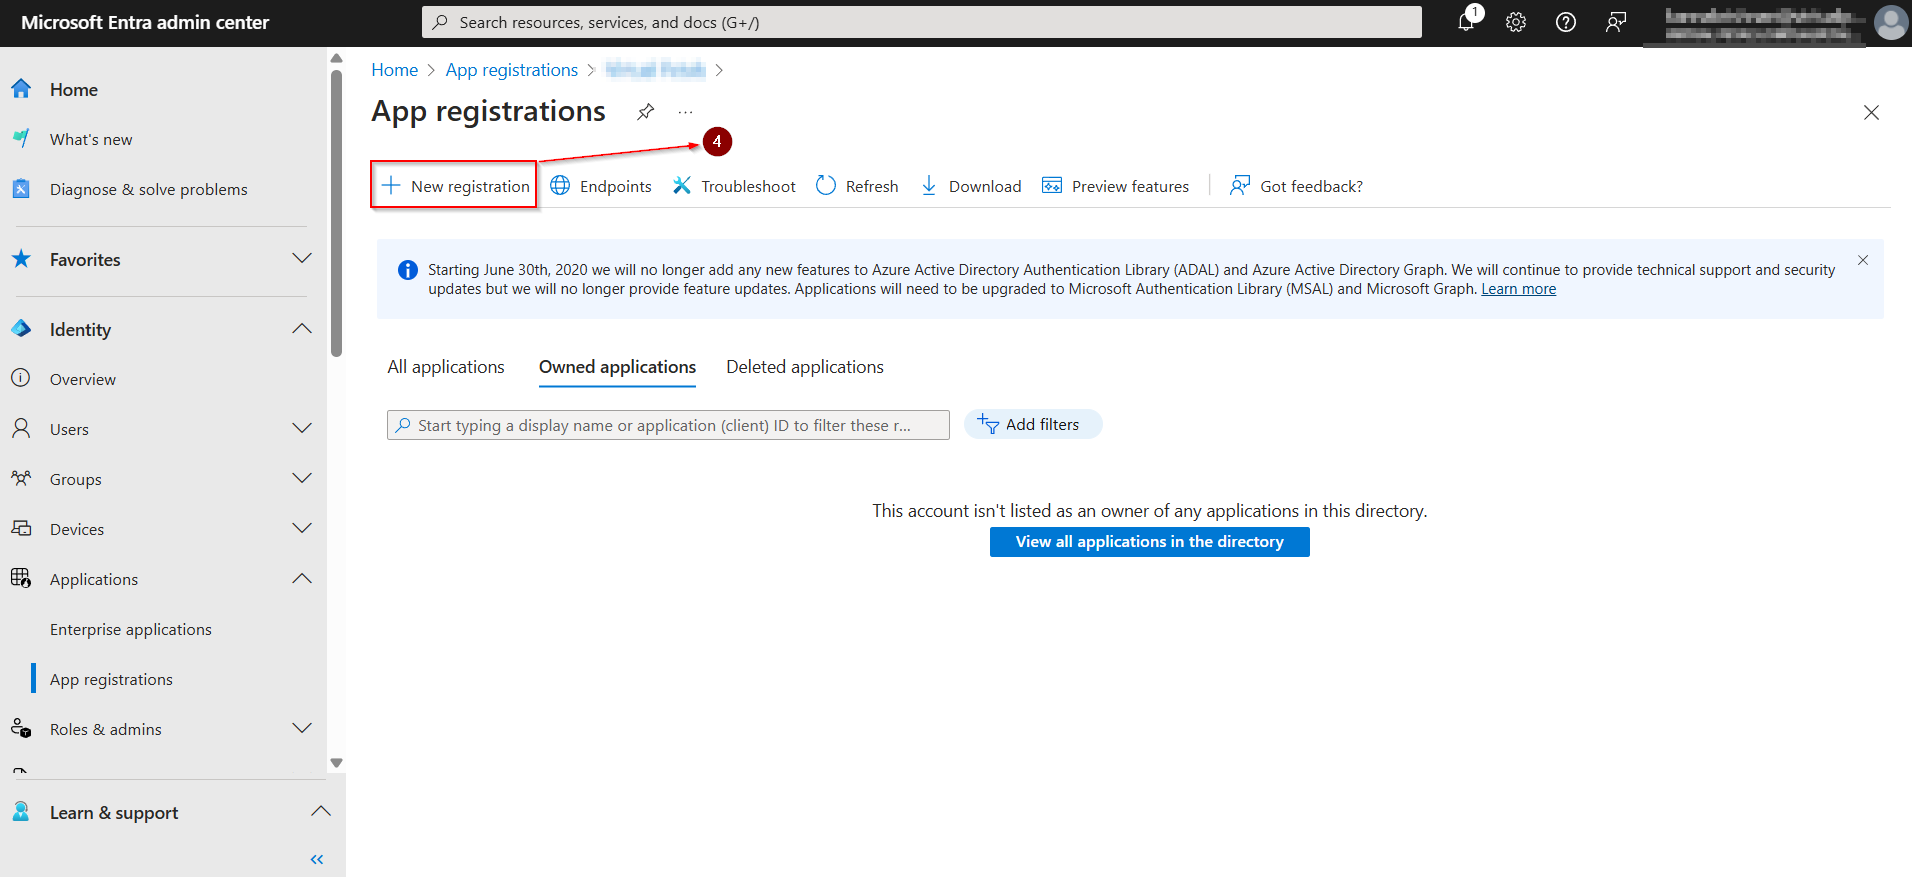Image resolution: width=1912 pixels, height=877 pixels.
Task: Open Endpoints from the toolbar
Action: pos(601,186)
